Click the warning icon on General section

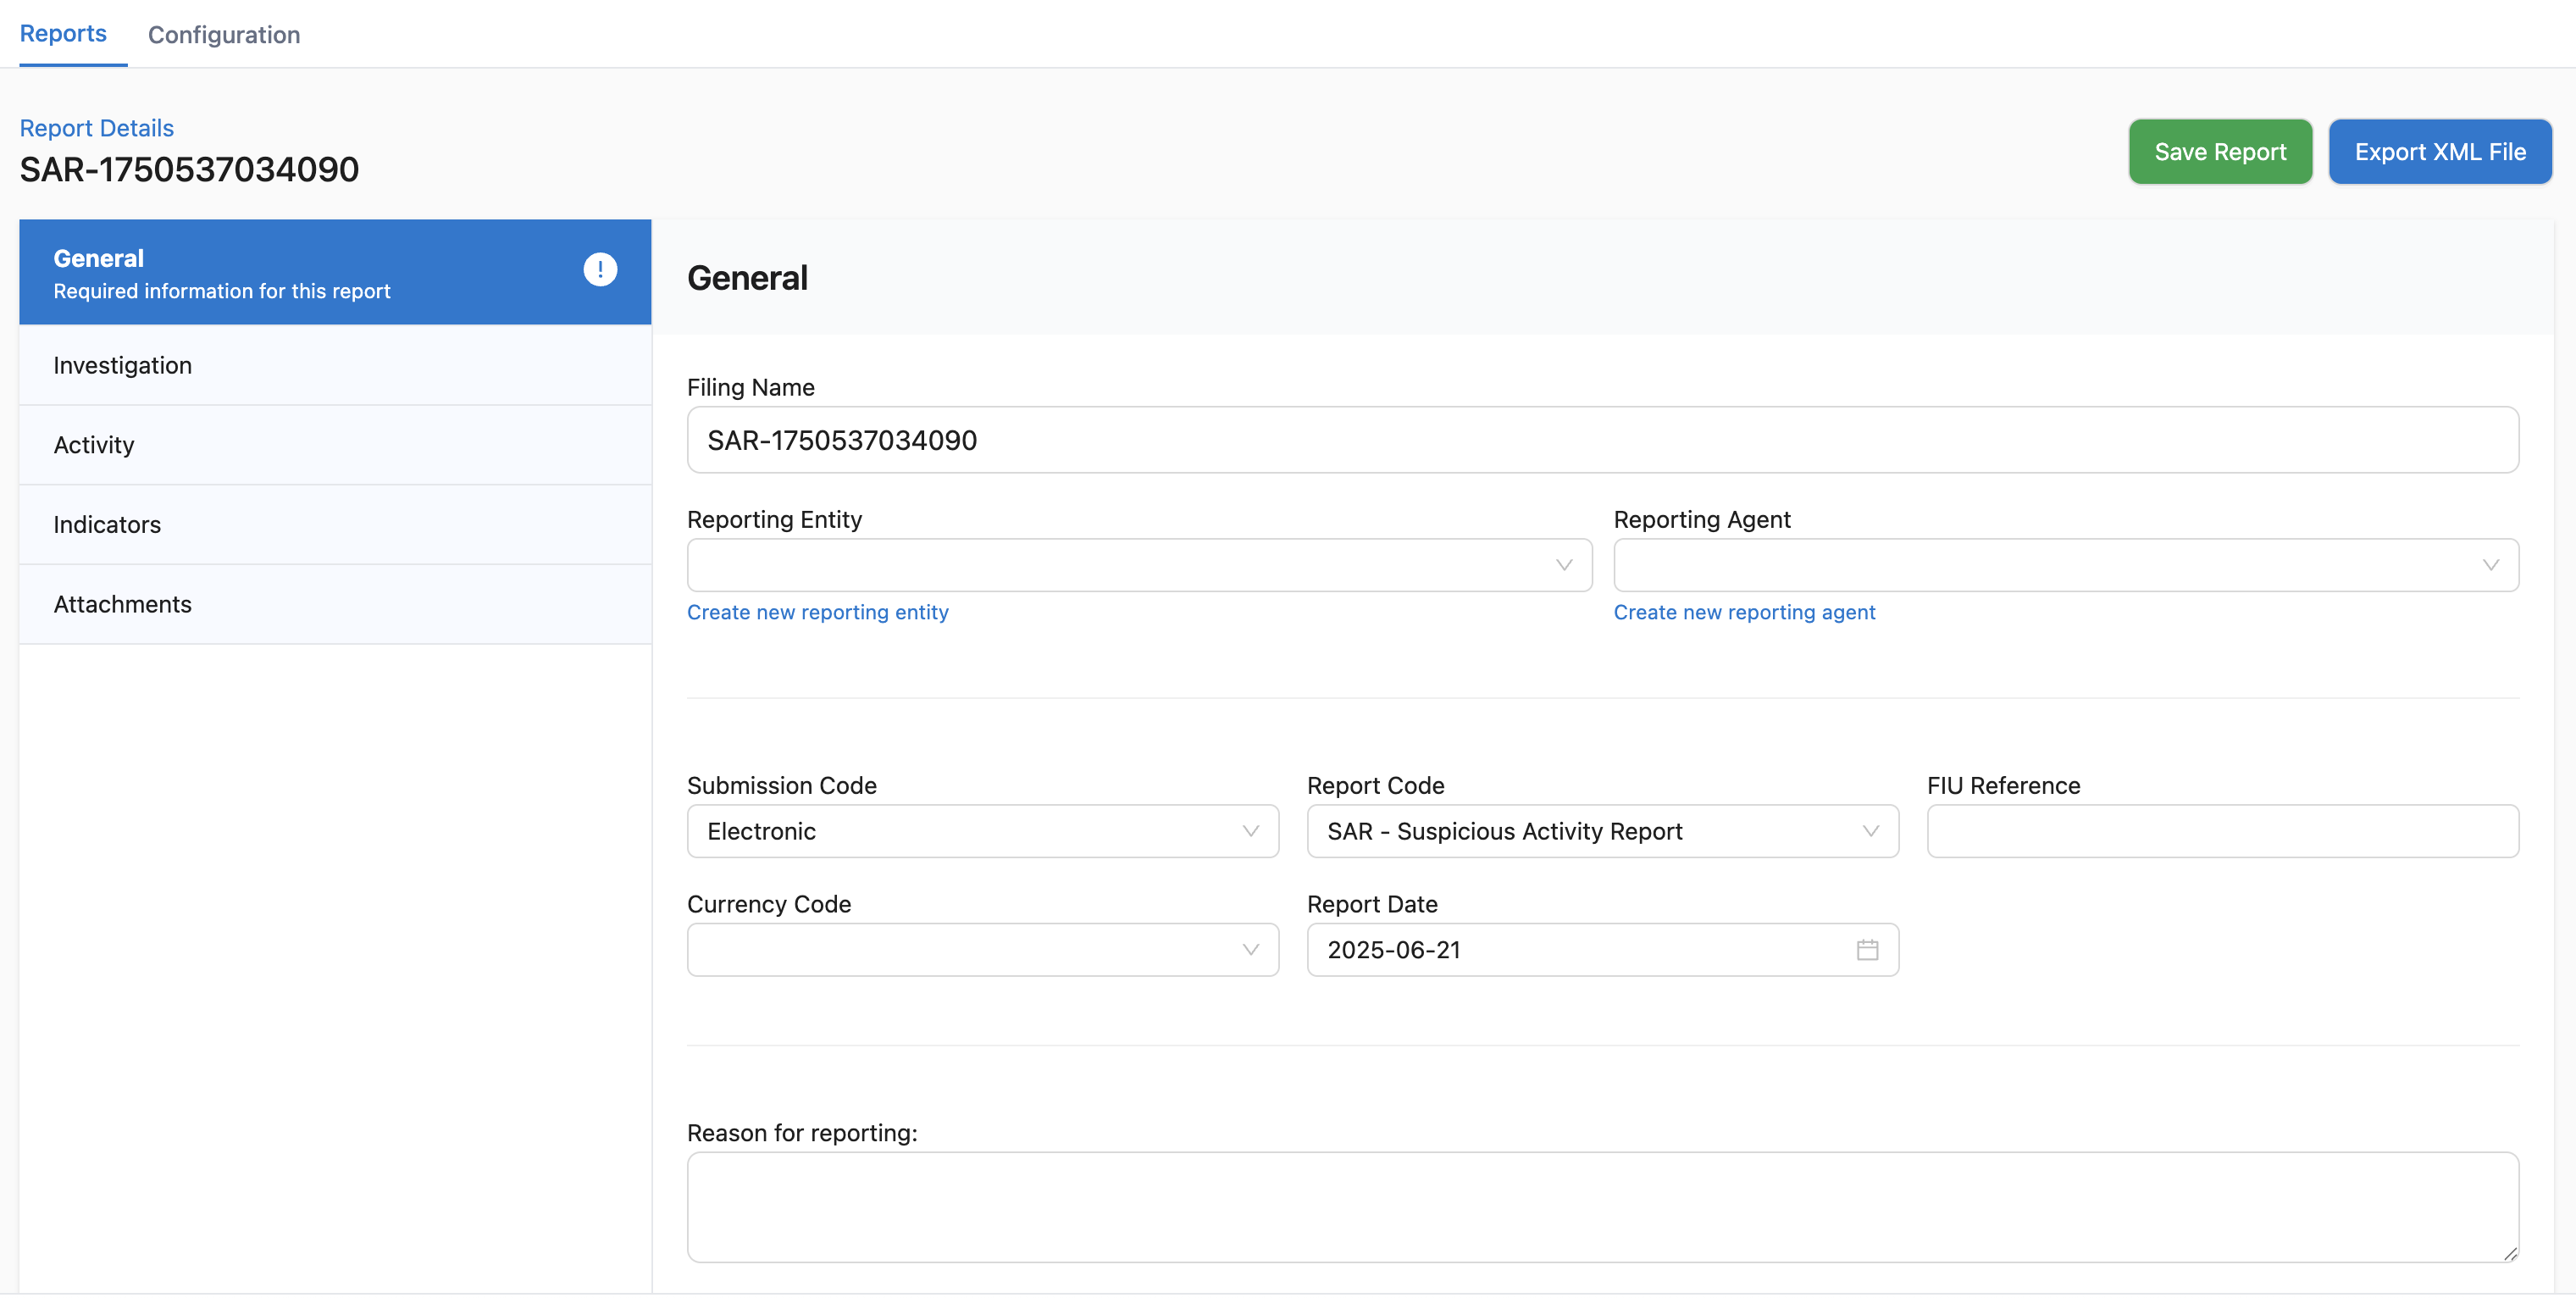coord(600,269)
